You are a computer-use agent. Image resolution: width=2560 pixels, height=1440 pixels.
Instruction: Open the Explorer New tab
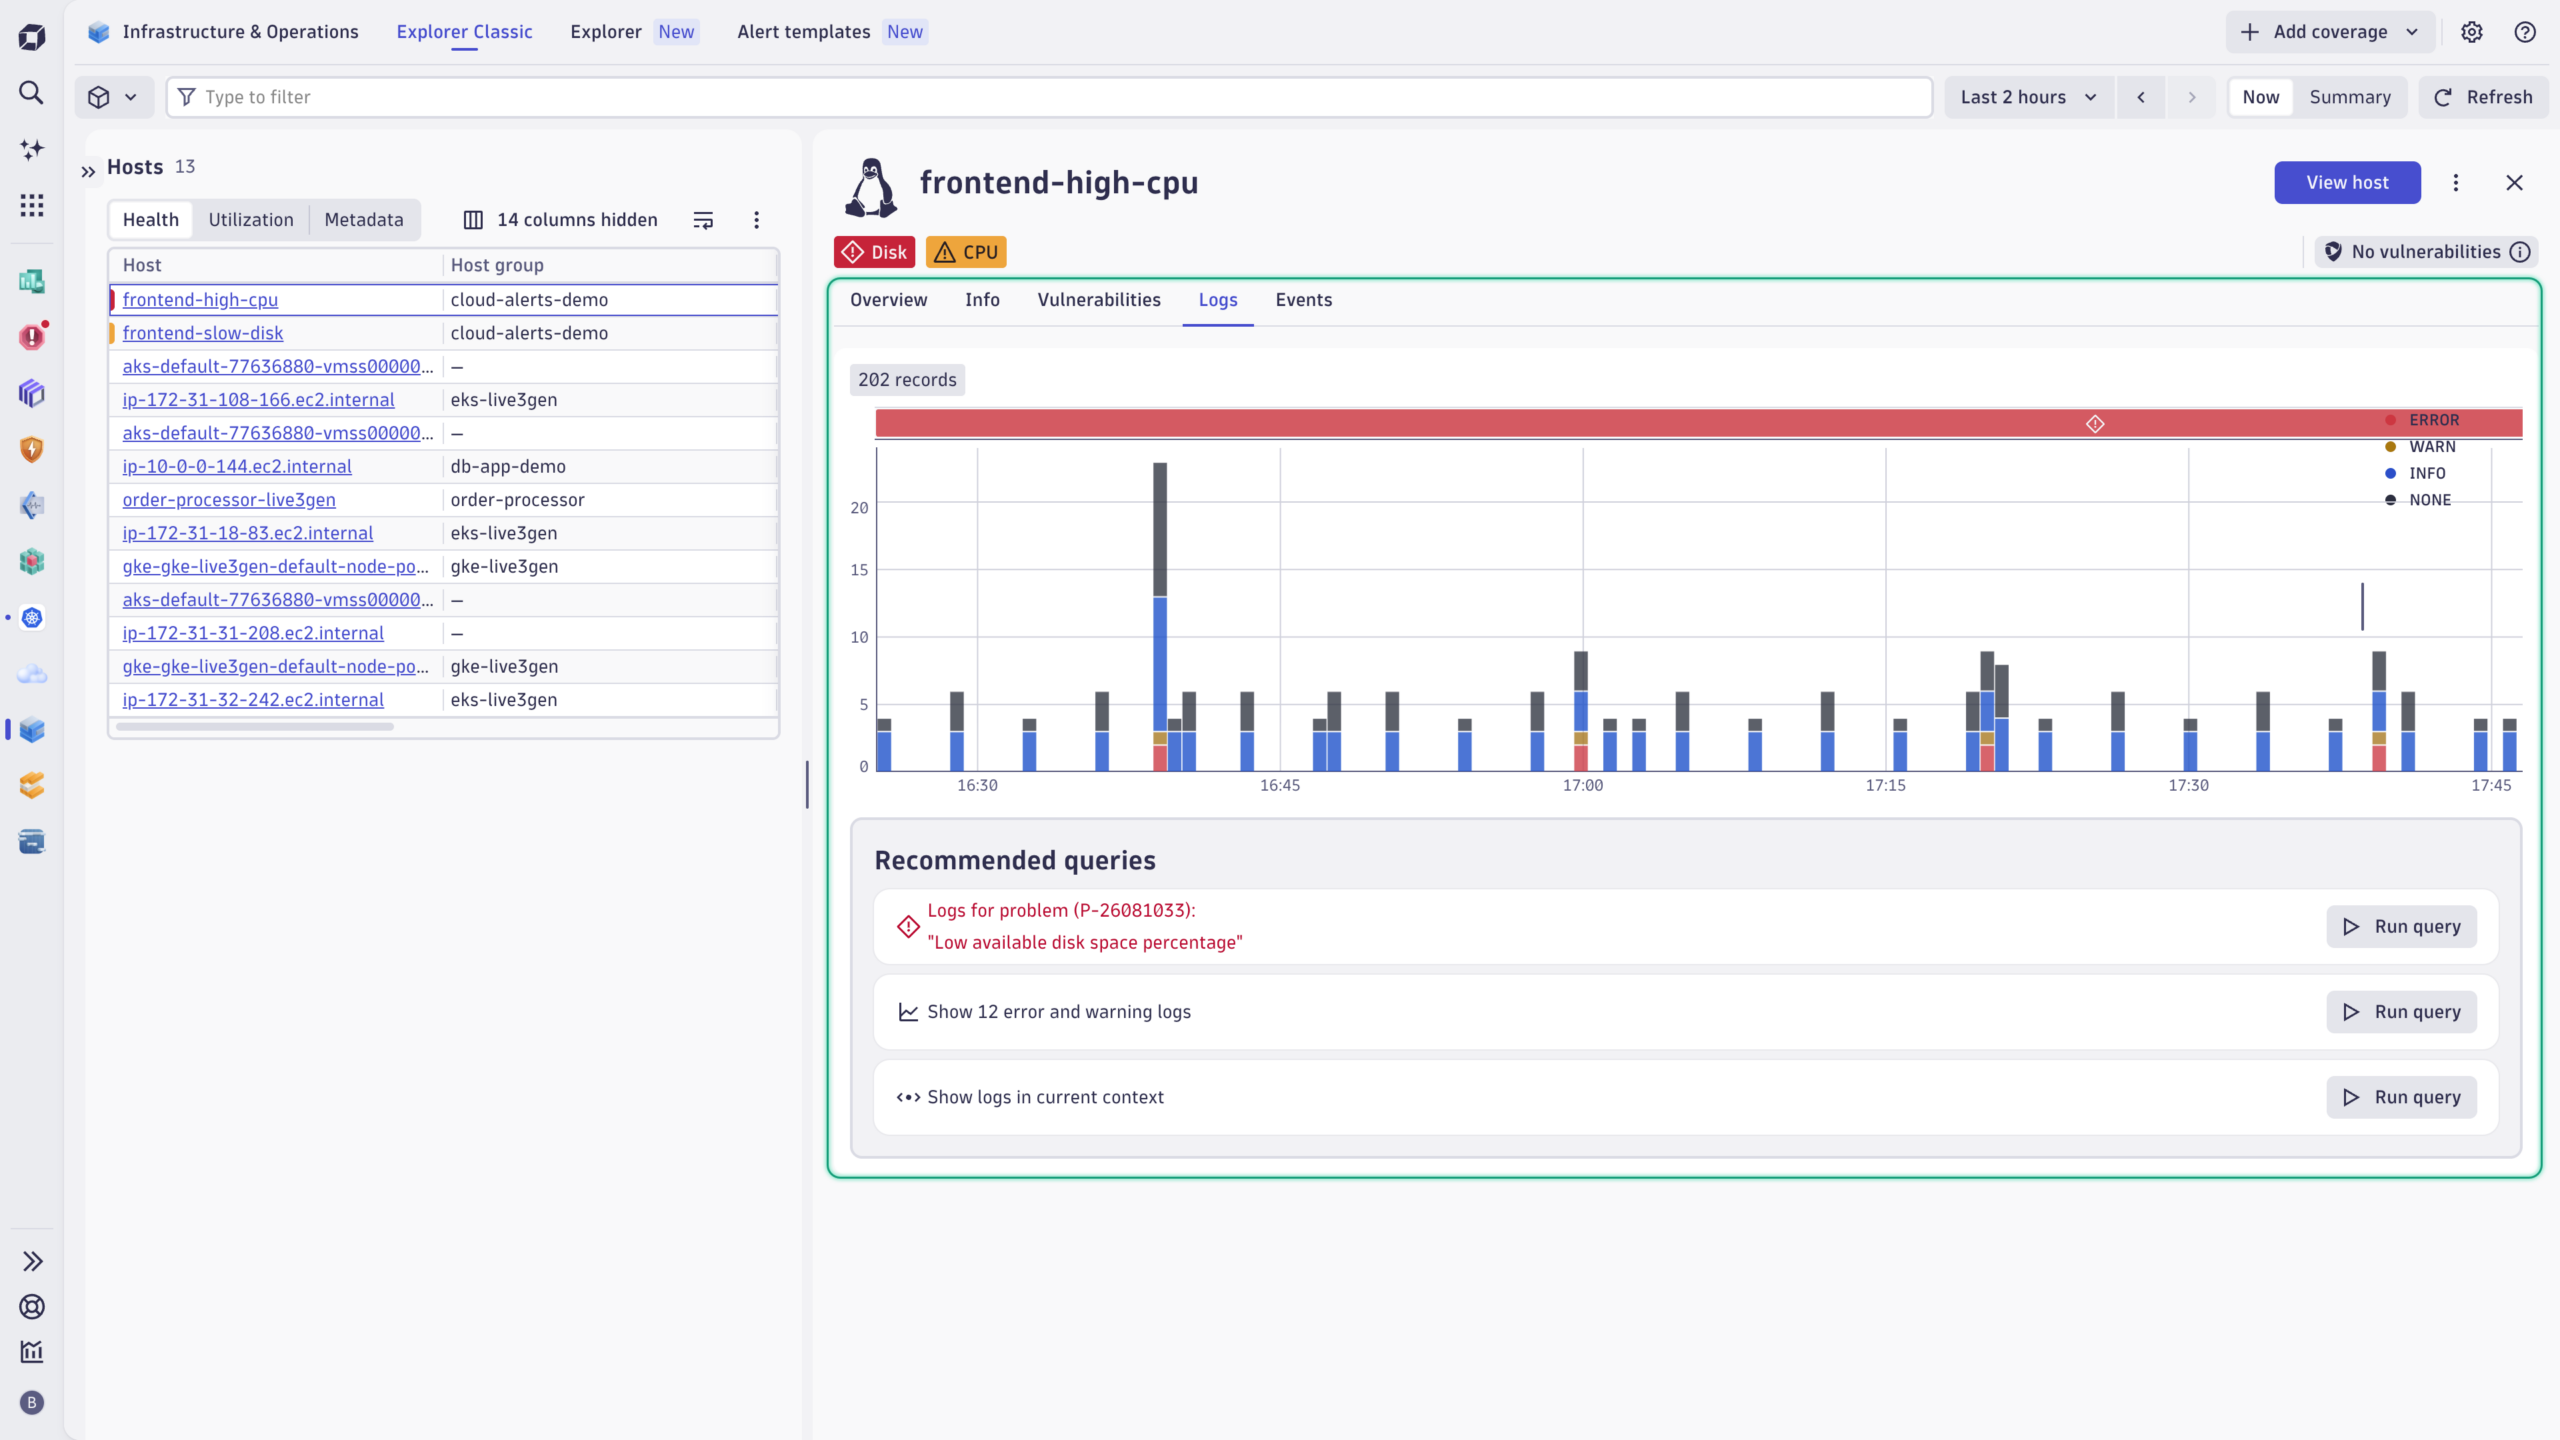[x=634, y=32]
